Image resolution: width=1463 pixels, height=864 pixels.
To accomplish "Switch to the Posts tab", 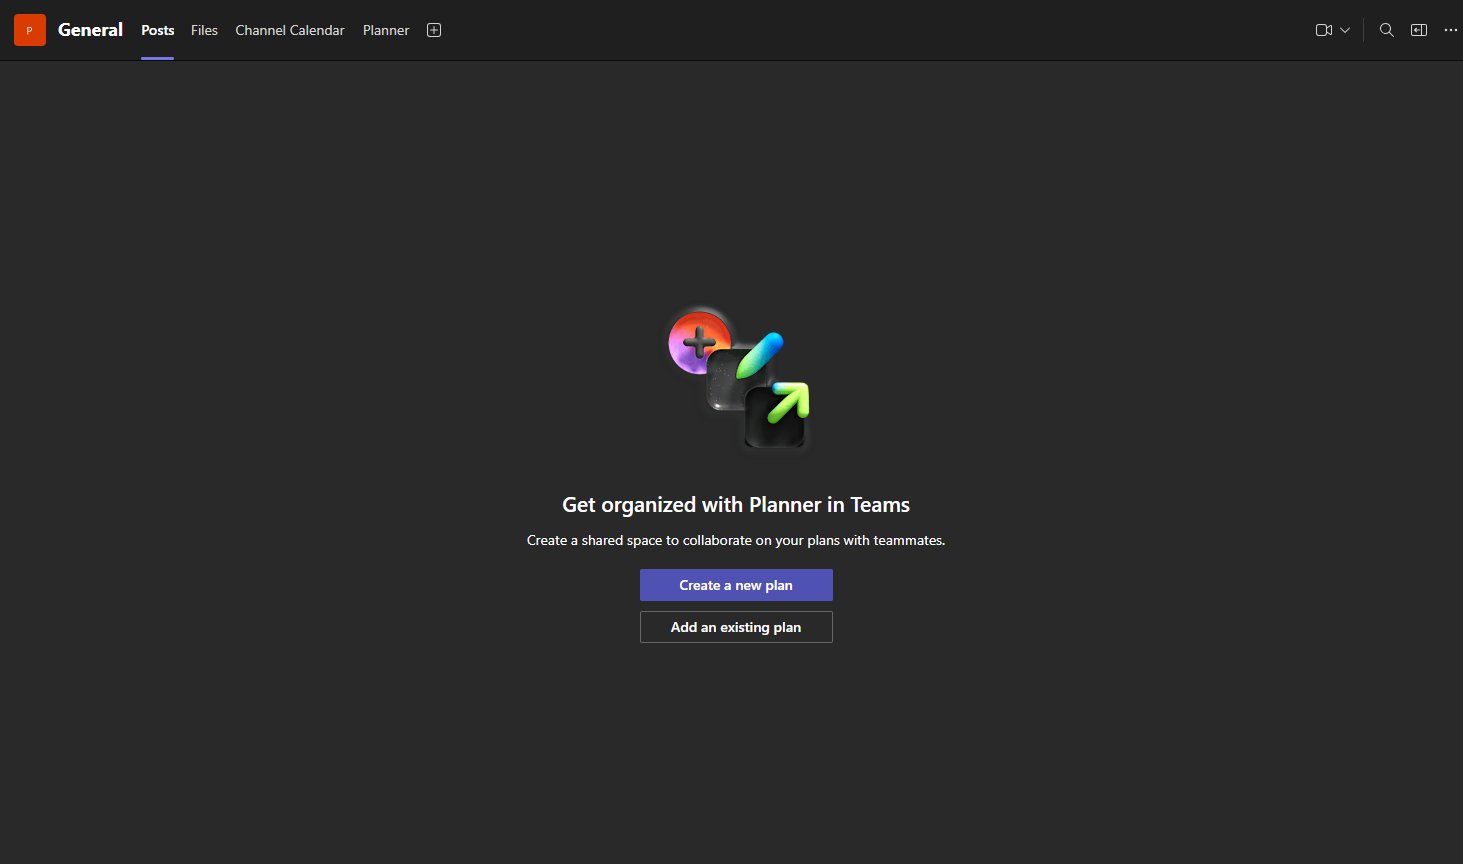I will click(158, 30).
